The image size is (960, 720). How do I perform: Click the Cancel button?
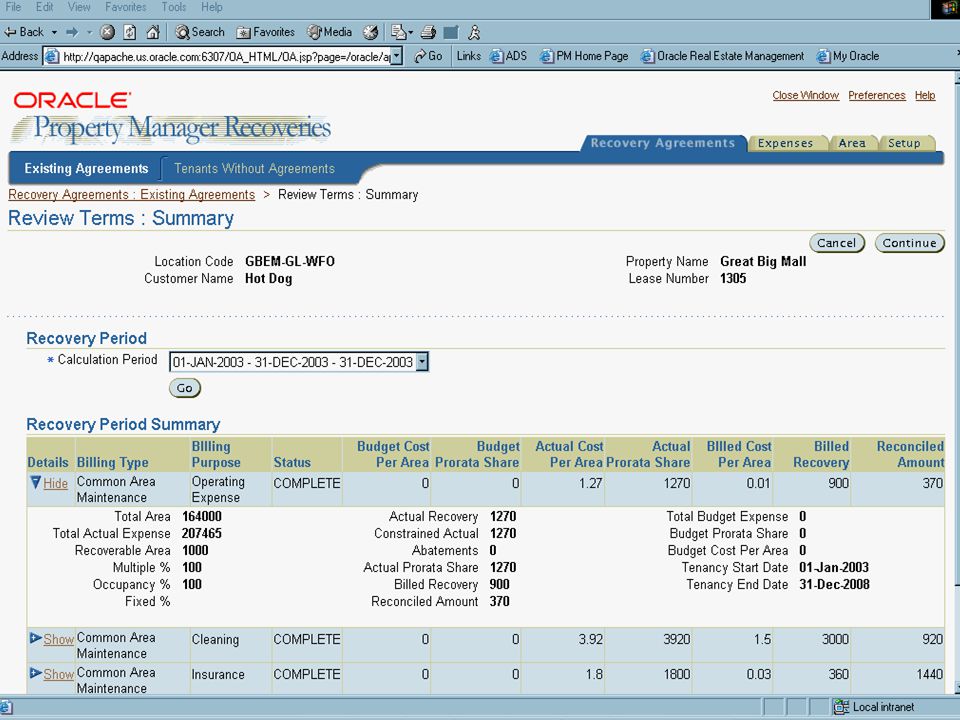(836, 243)
